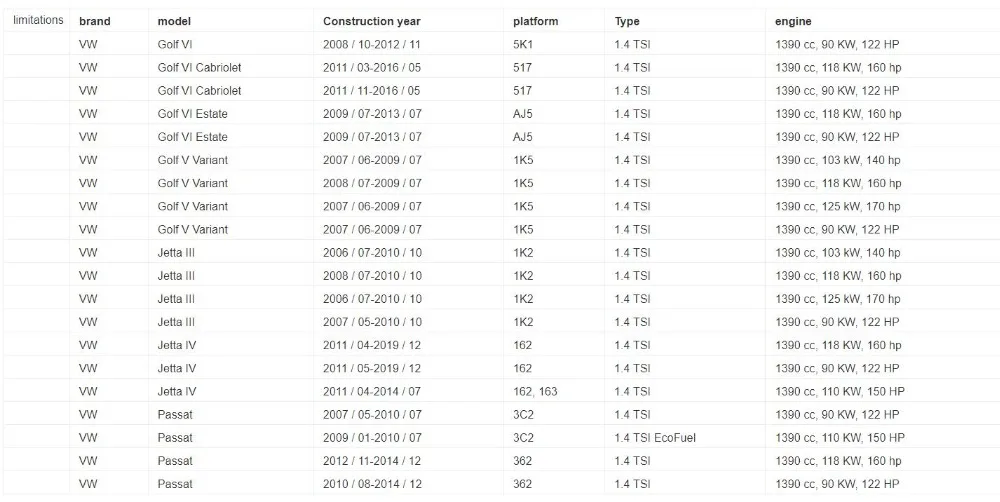Select construction year '2007 / 05-2010 / 10'

pyautogui.click(x=372, y=322)
